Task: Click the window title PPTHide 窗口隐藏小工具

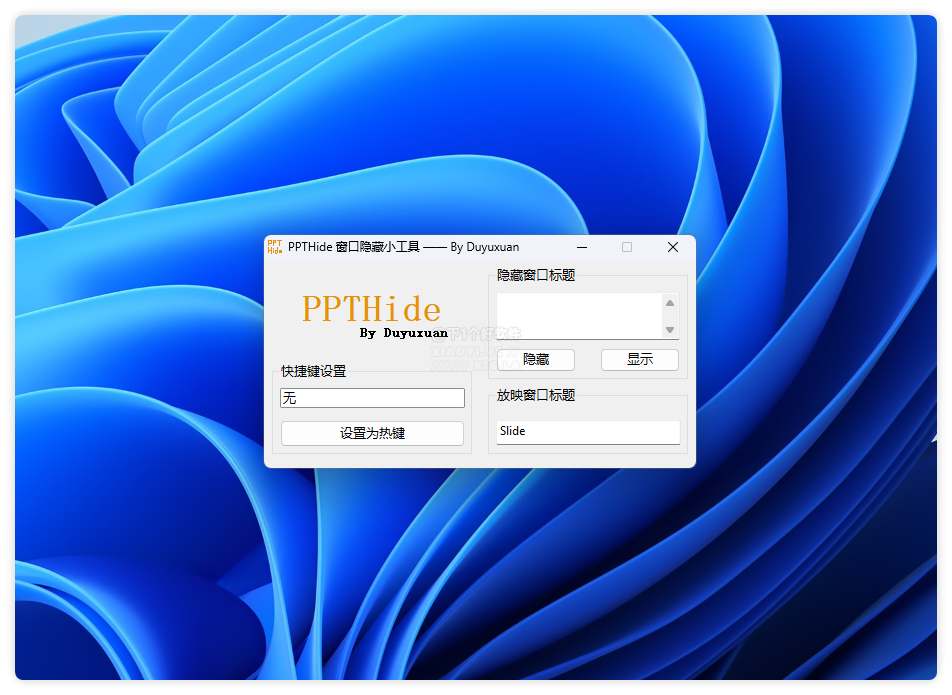Action: pos(353,247)
